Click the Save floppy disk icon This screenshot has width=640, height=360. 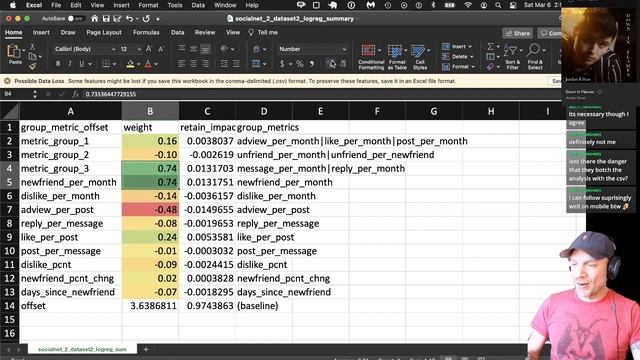pyautogui.click(x=106, y=18)
